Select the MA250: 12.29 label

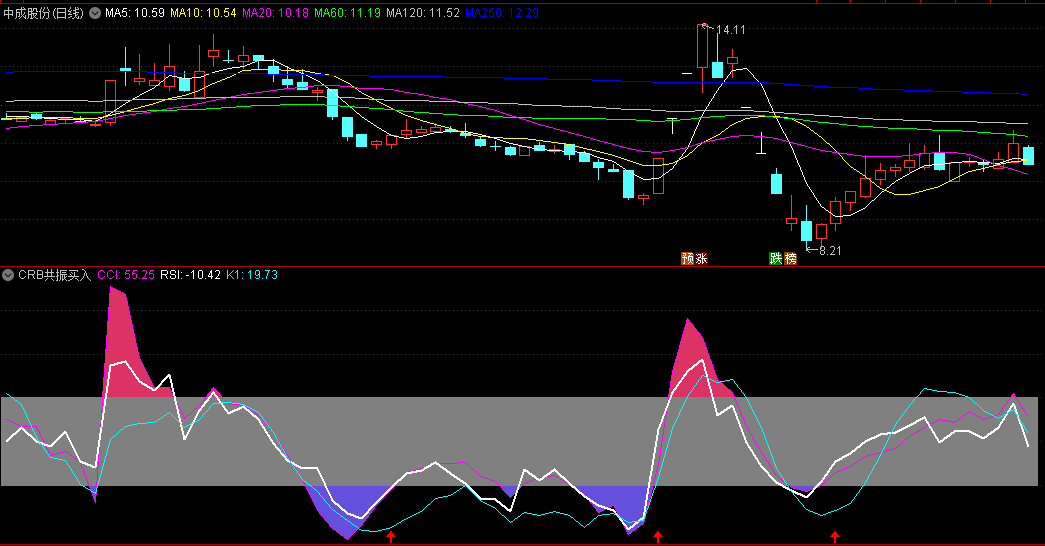coord(502,13)
